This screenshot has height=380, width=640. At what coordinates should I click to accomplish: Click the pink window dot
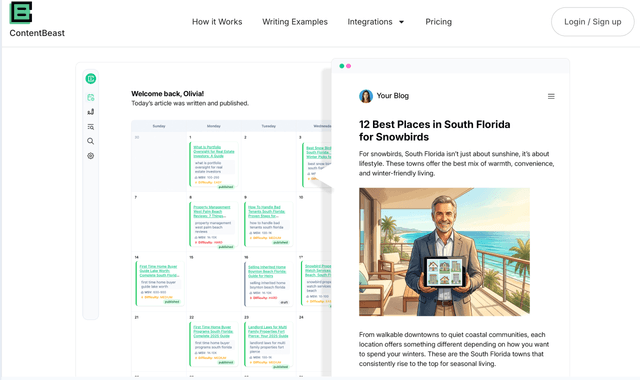(x=348, y=66)
